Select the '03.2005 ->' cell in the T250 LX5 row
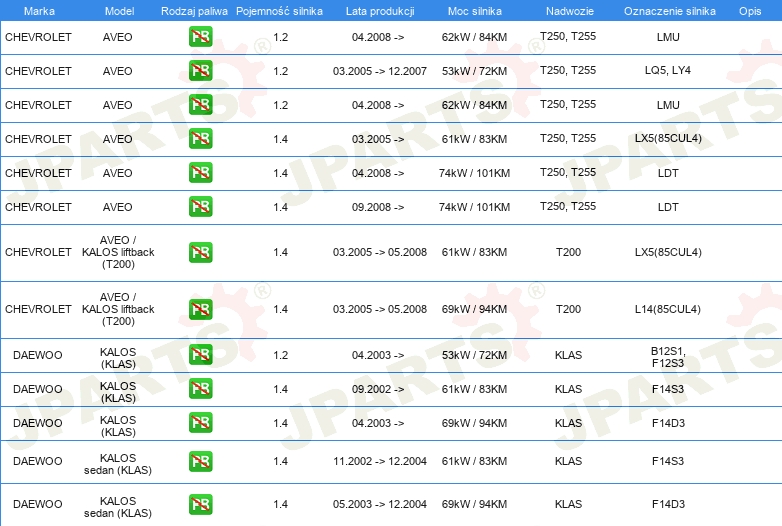 pos(378,139)
